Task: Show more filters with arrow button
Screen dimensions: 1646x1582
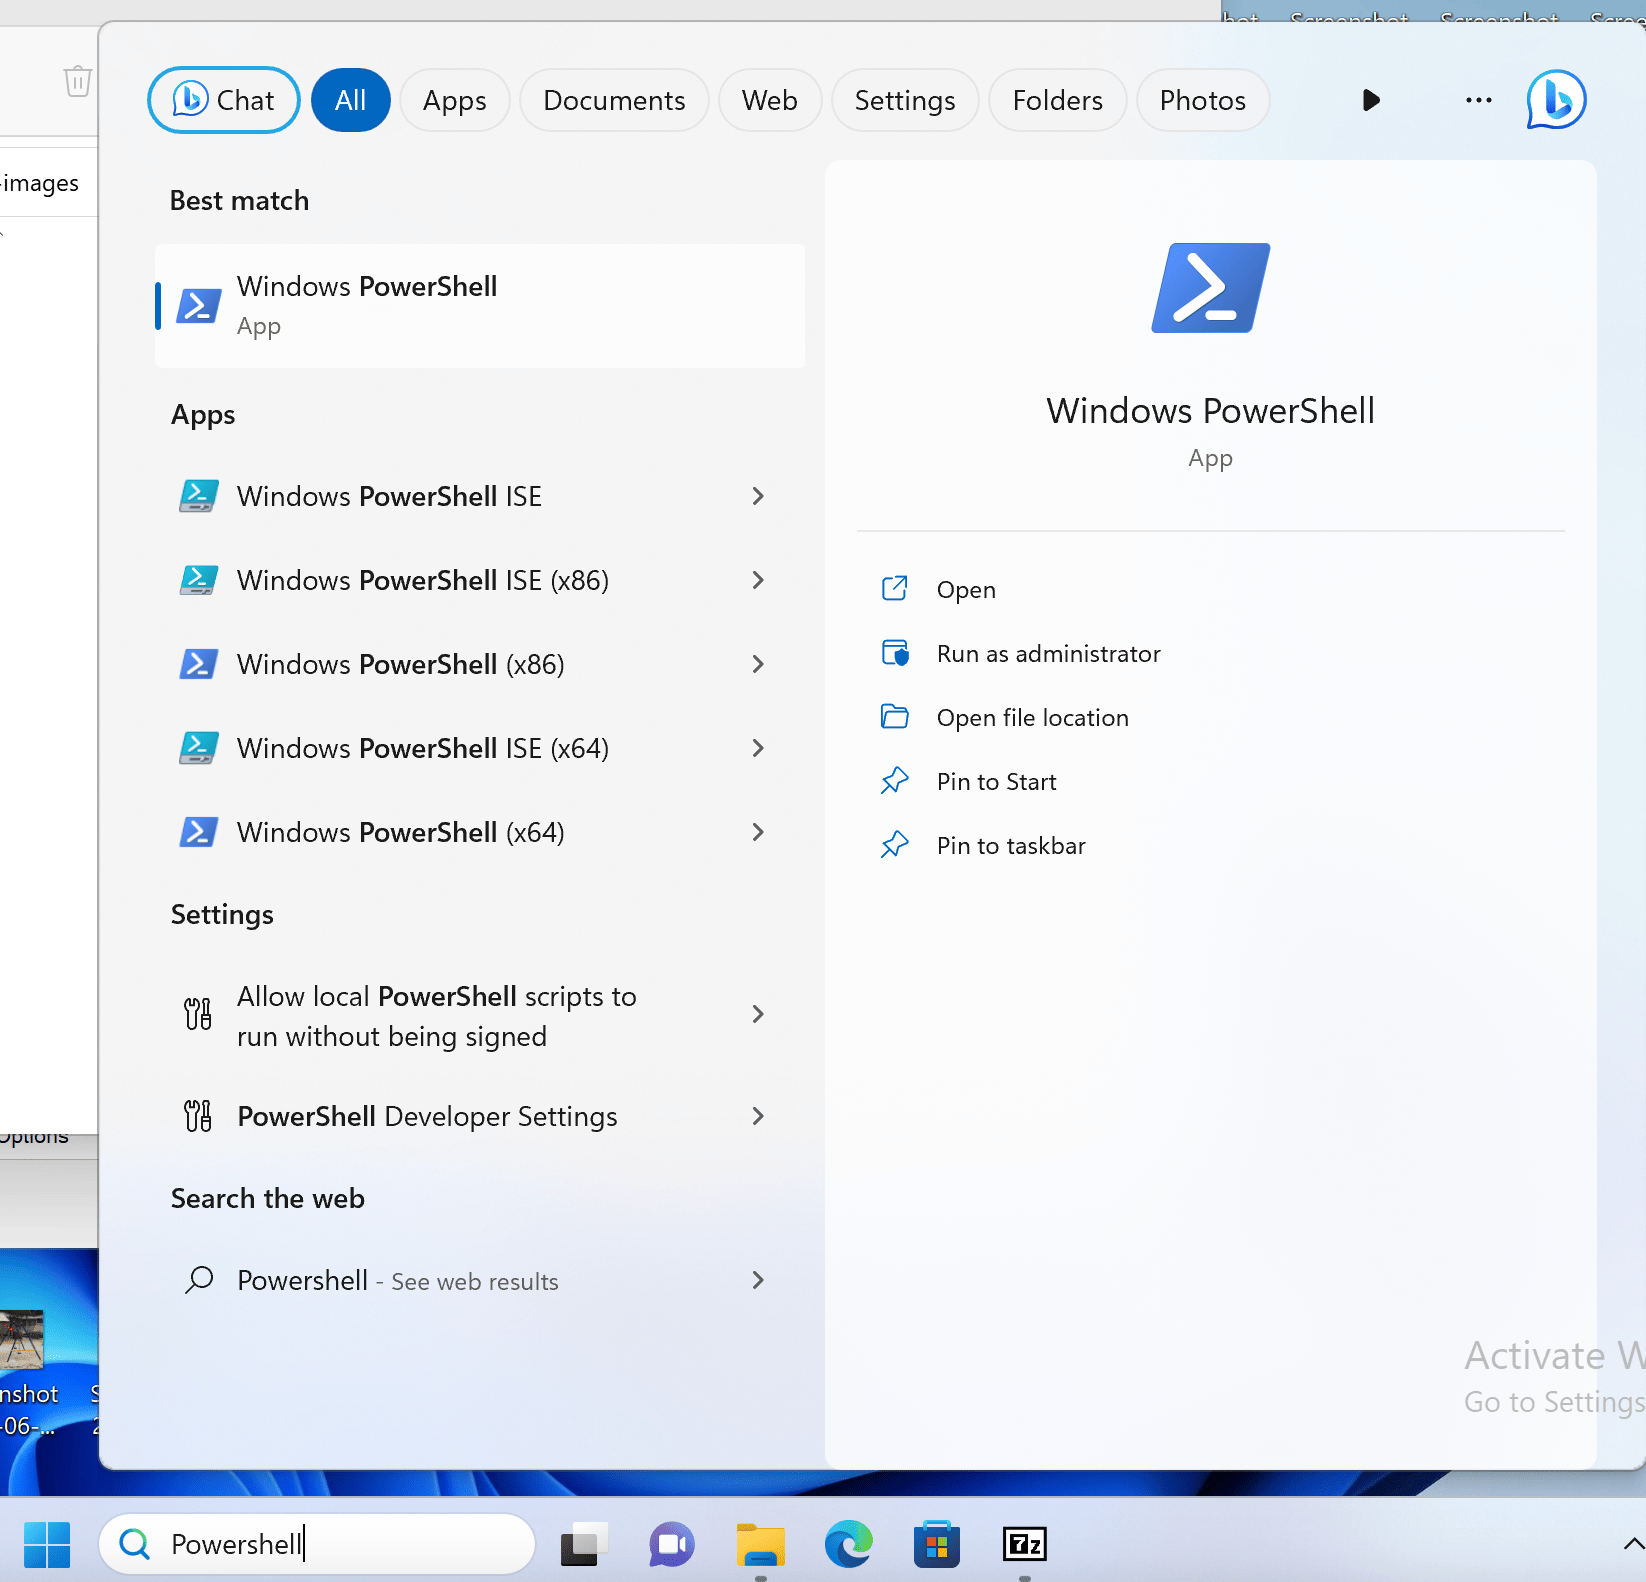Action: pos(1371,100)
